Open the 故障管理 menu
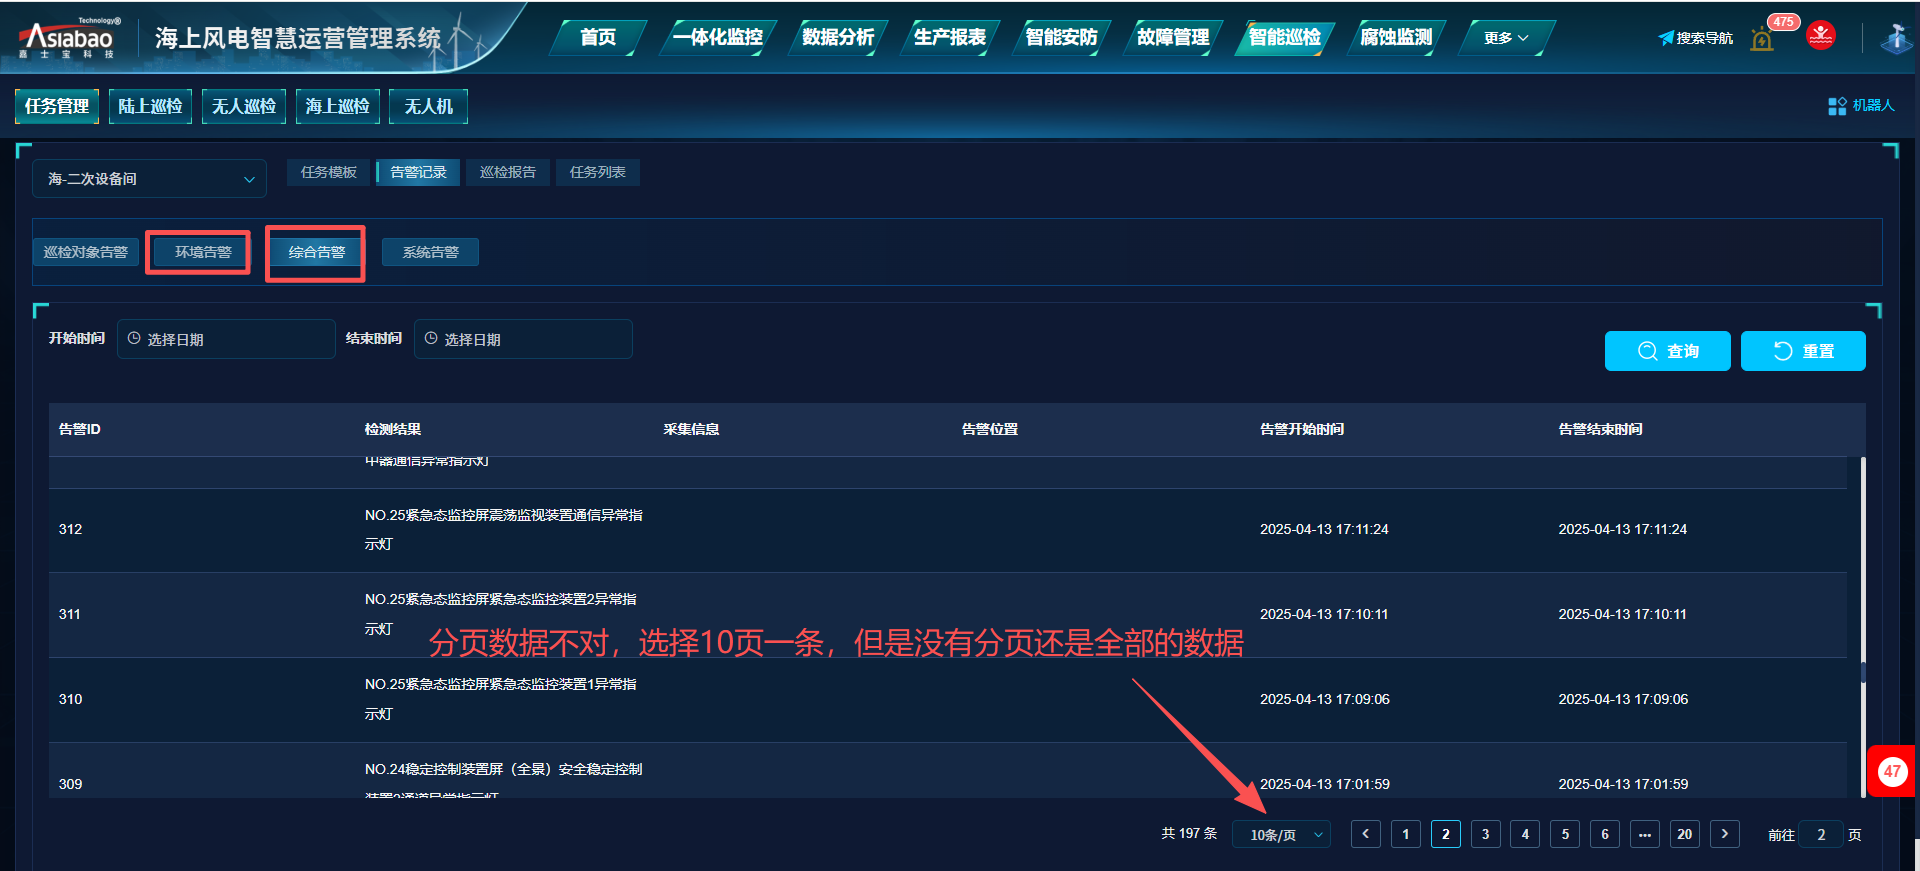Viewport: 1920px width, 871px height. click(x=1172, y=38)
